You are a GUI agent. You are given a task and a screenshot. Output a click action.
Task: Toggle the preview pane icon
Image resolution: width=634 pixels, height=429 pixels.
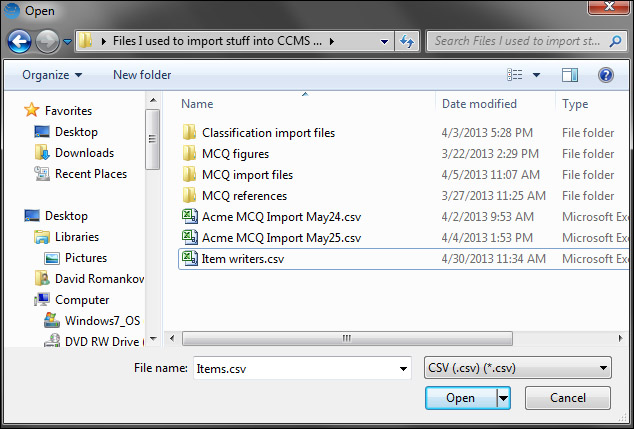[x=570, y=75]
